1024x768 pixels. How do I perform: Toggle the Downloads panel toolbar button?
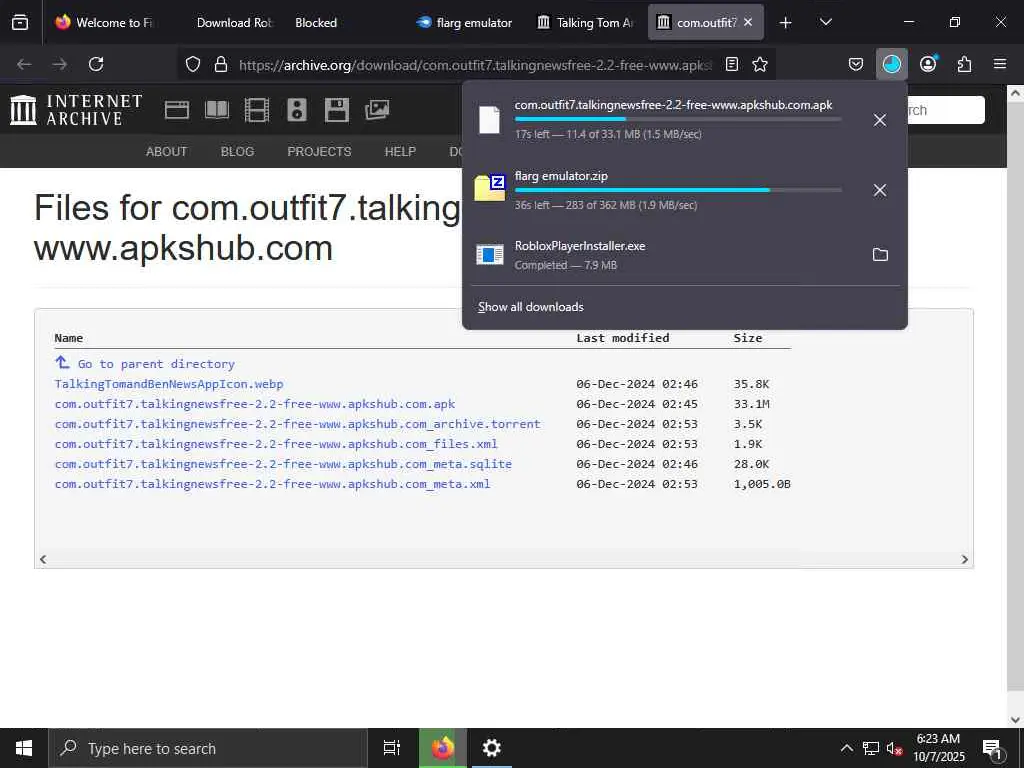891,64
